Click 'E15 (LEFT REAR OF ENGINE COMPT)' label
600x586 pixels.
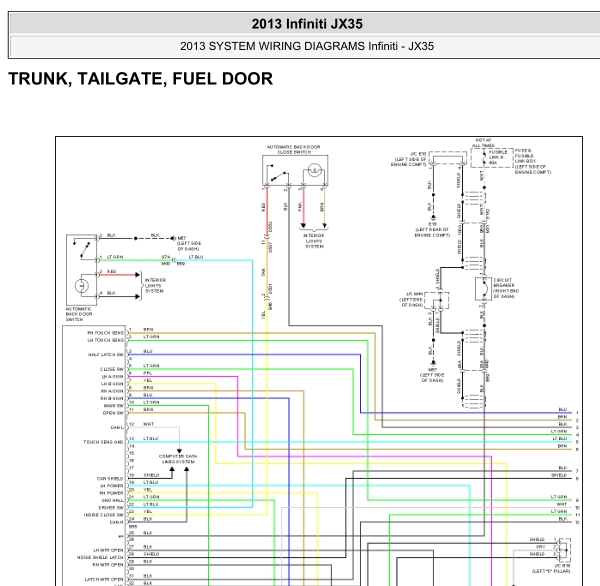(x=432, y=230)
